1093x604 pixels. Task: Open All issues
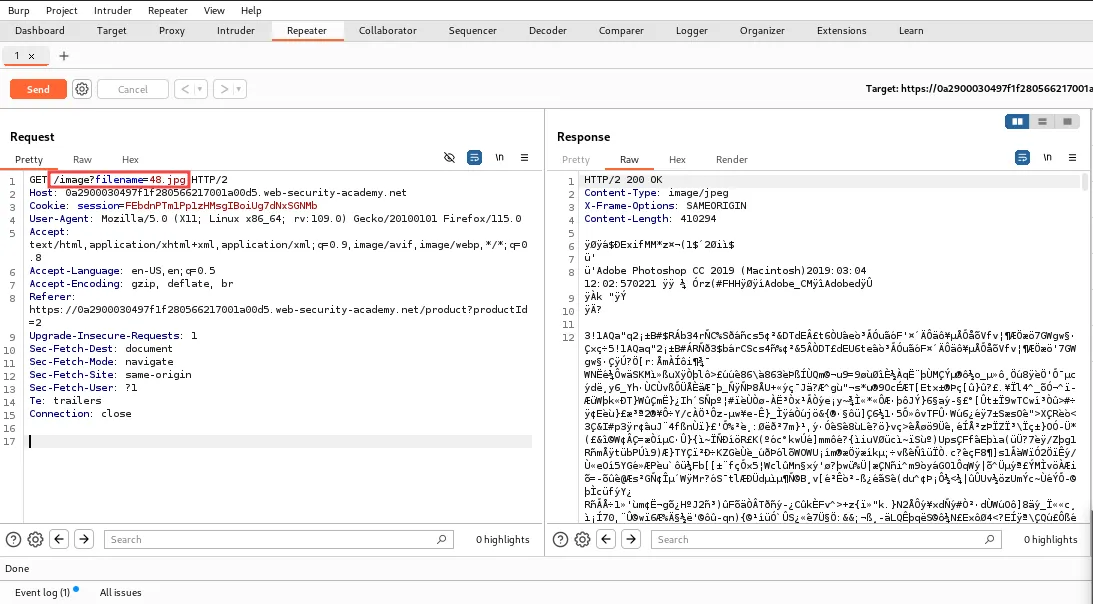tap(121, 592)
